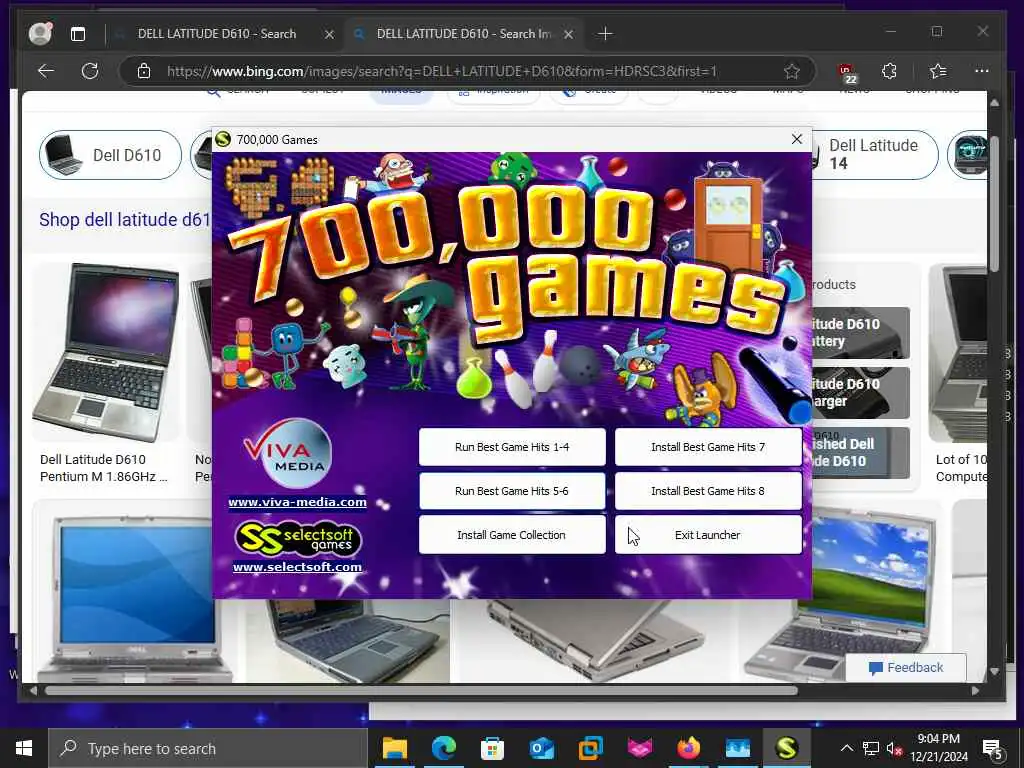Select DELL LATITUDE D610 - Search Images tab

point(464,34)
